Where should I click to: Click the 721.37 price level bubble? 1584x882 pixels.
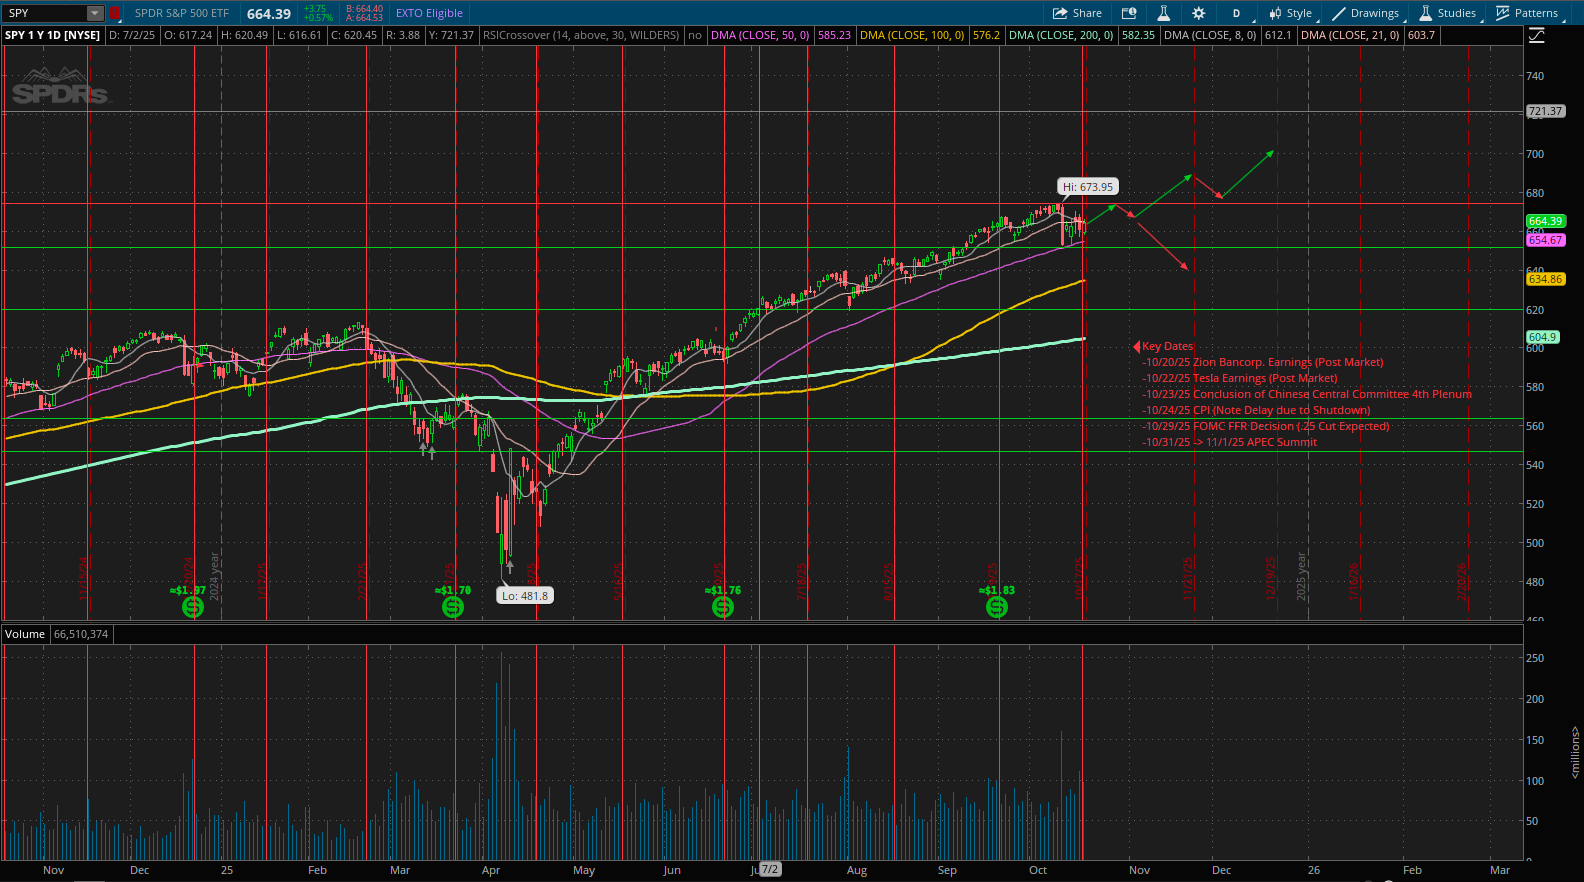click(x=1545, y=111)
